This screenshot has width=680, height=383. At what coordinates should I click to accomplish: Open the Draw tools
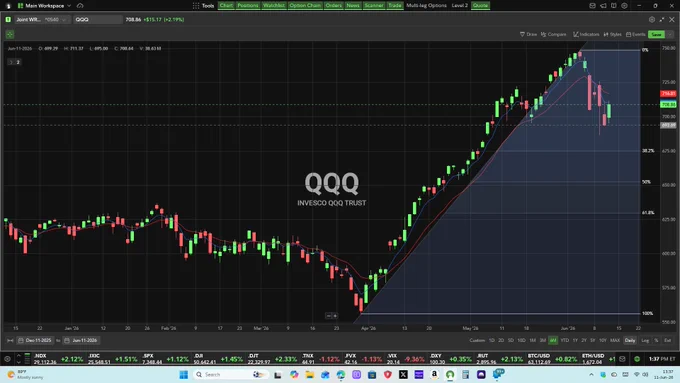click(x=528, y=34)
